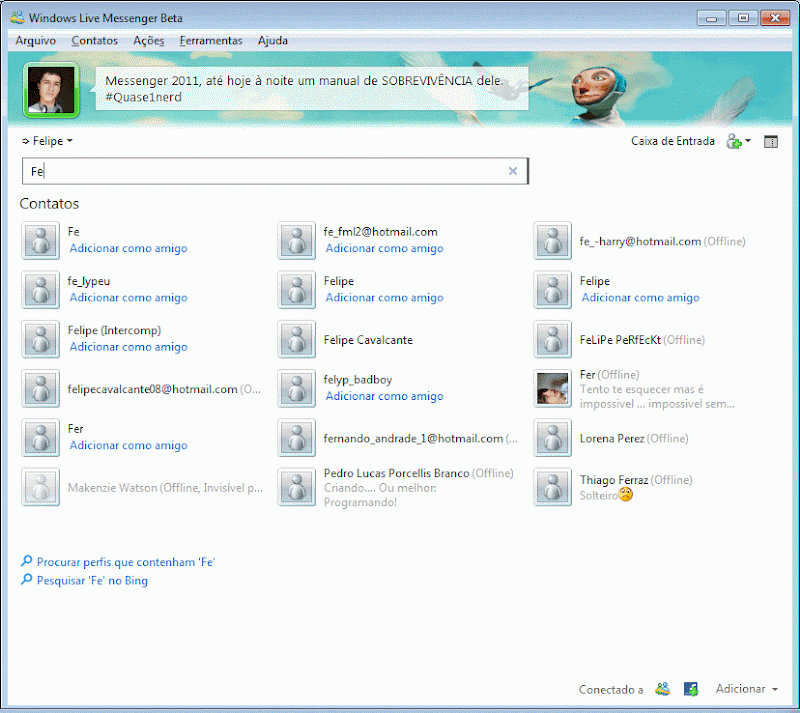Viewport: 800px width, 713px height.
Task: Add 'Fe' as friend via Adicionar como amigo
Action: [x=129, y=249]
